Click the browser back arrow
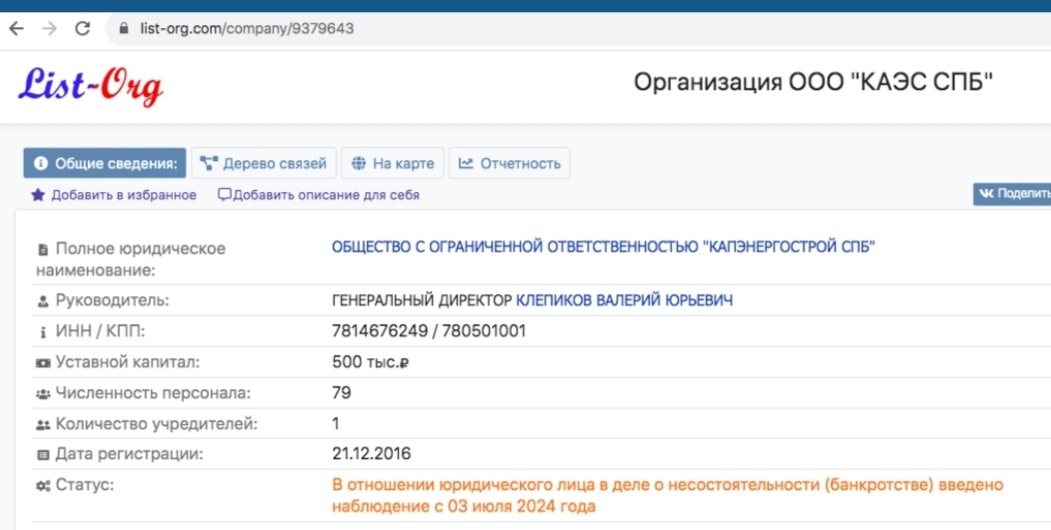Viewport: 1051px width, 530px height. [17, 28]
